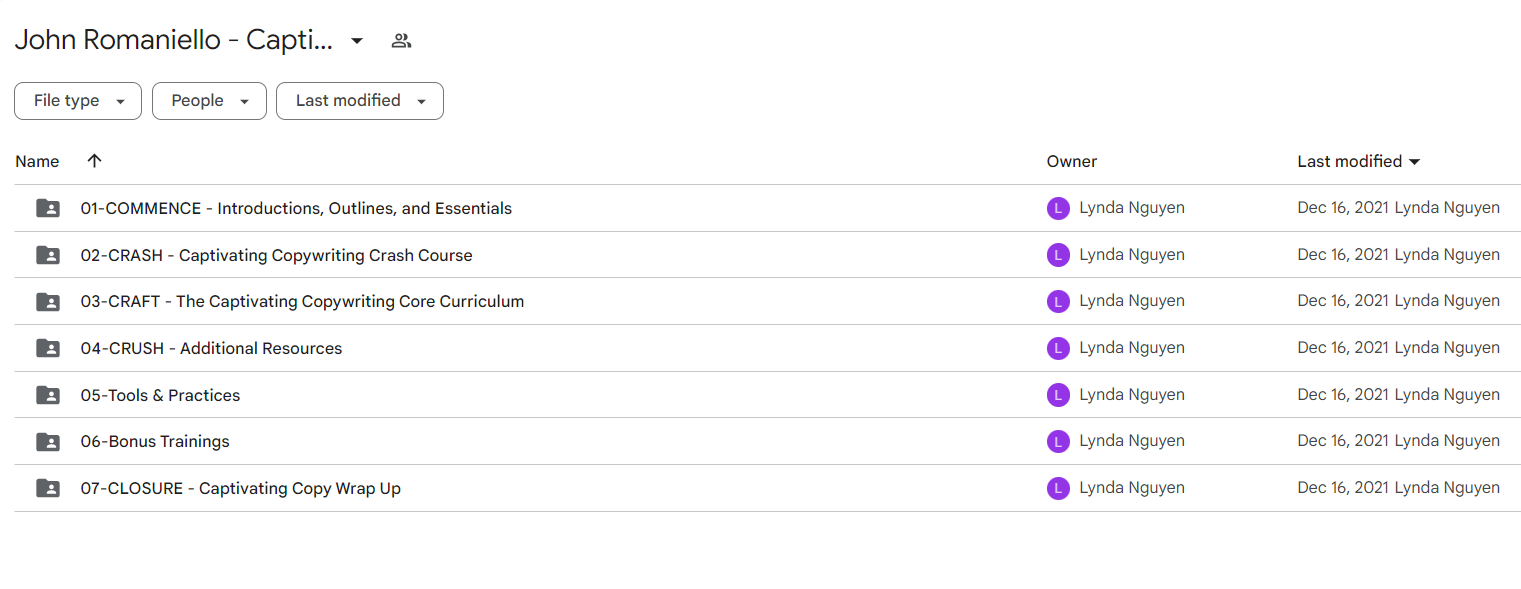The image size is (1521, 589).
Task: Click Lynda Nguyen's avatar in the 01-COMMENCE row
Action: click(x=1058, y=208)
